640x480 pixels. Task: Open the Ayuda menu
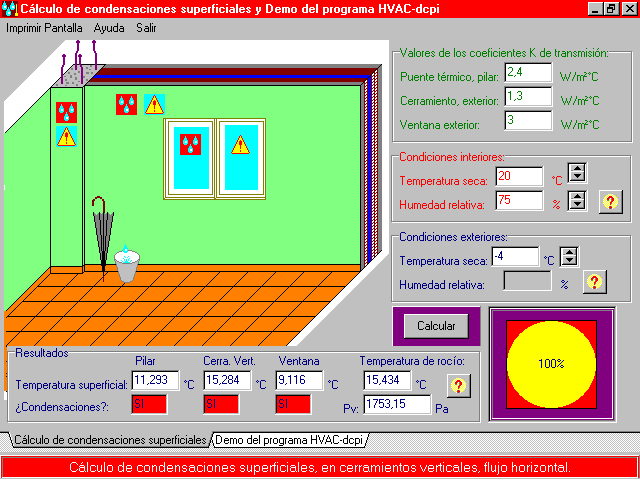pyautogui.click(x=109, y=28)
